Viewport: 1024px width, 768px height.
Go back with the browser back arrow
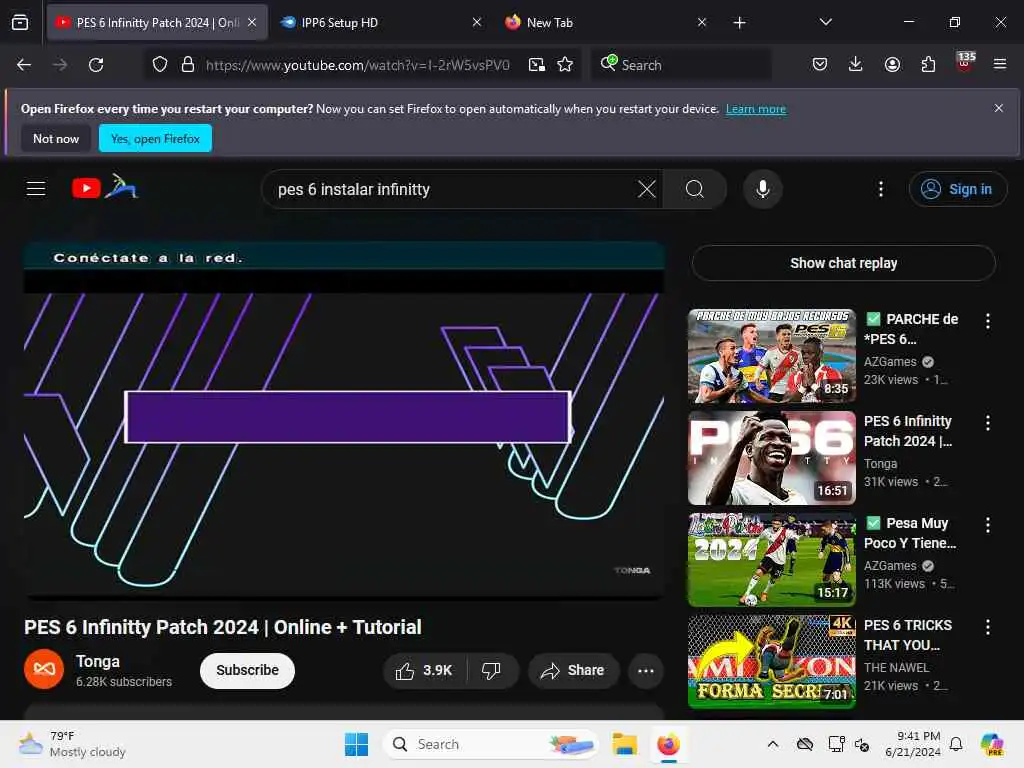tap(24, 65)
